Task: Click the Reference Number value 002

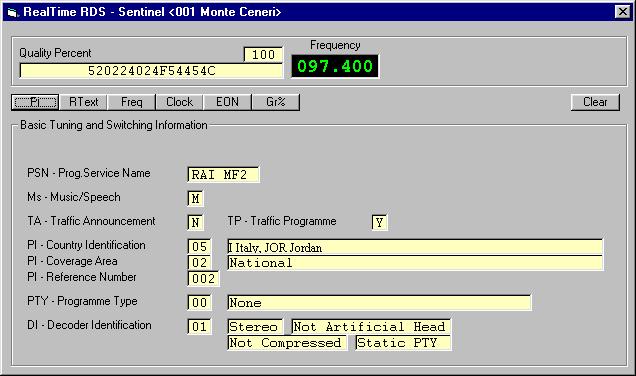Action: (x=203, y=279)
